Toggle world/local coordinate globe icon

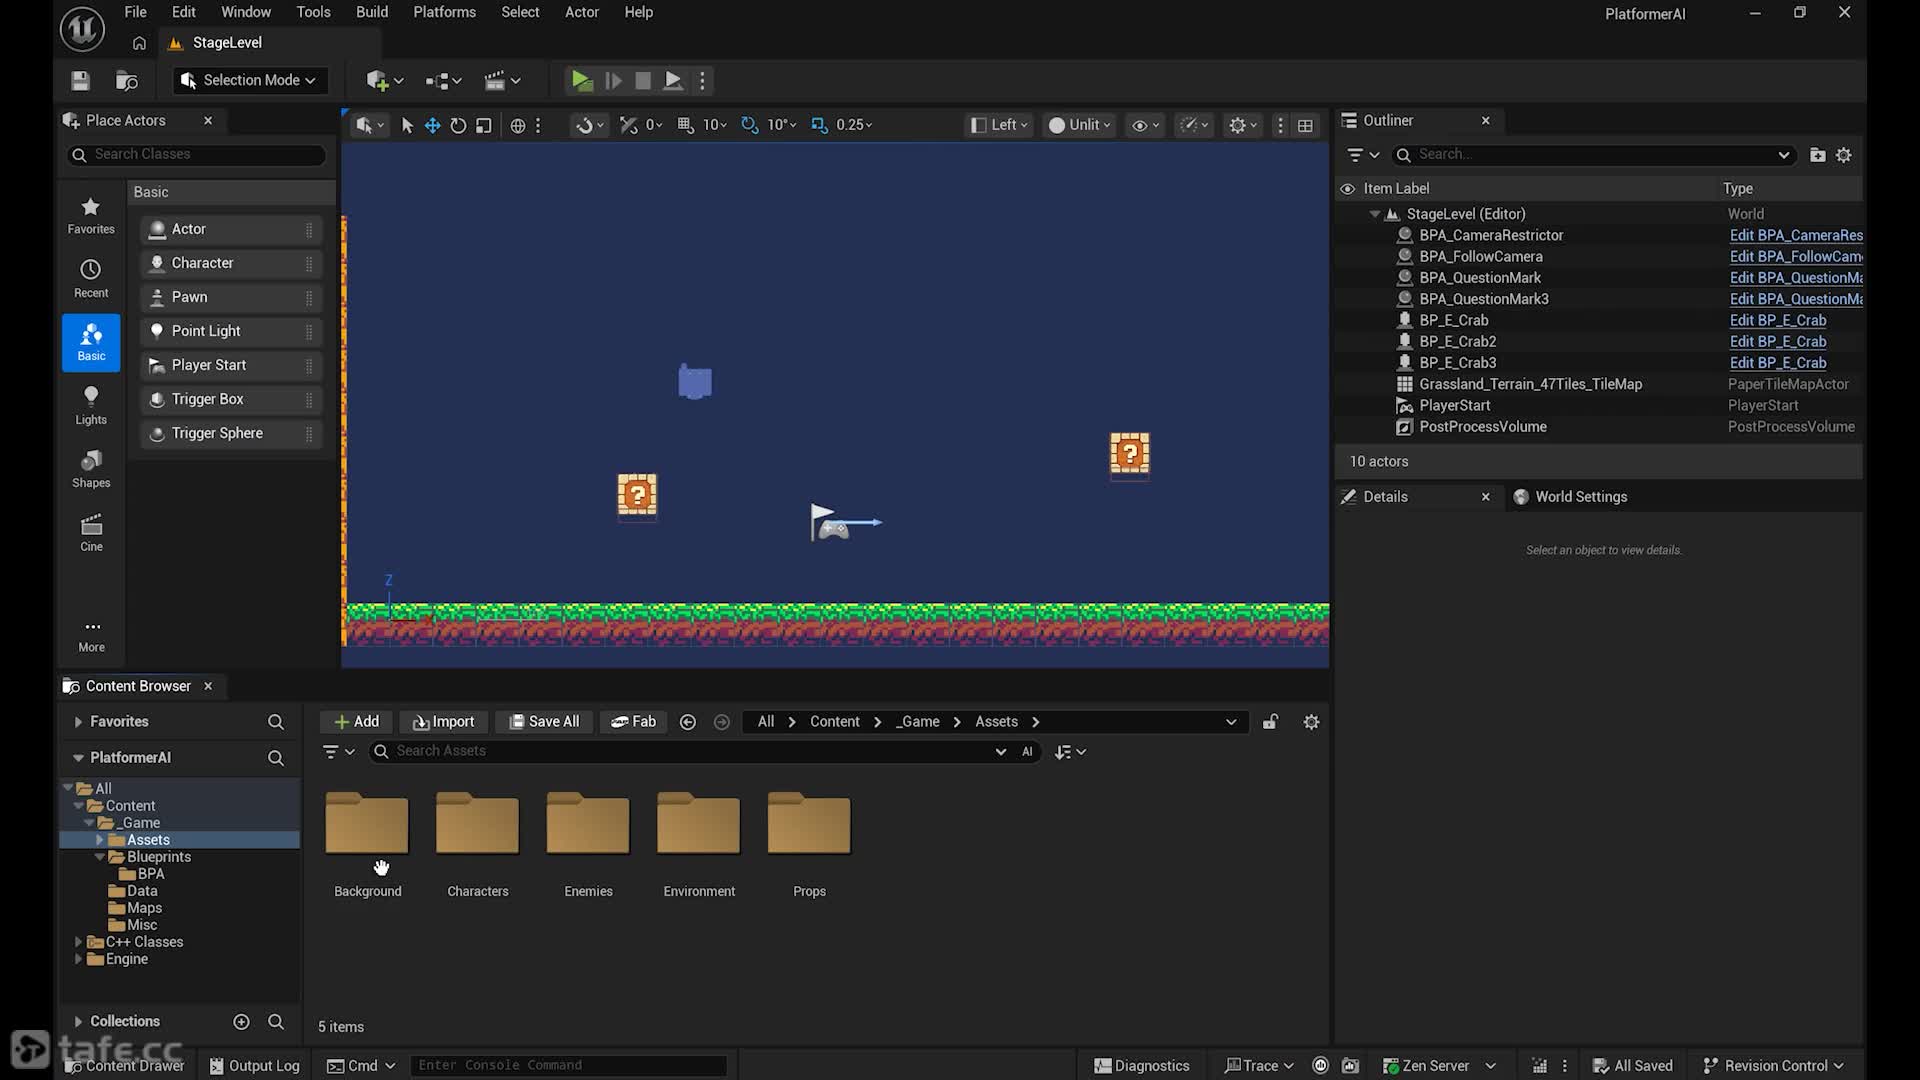click(x=518, y=125)
